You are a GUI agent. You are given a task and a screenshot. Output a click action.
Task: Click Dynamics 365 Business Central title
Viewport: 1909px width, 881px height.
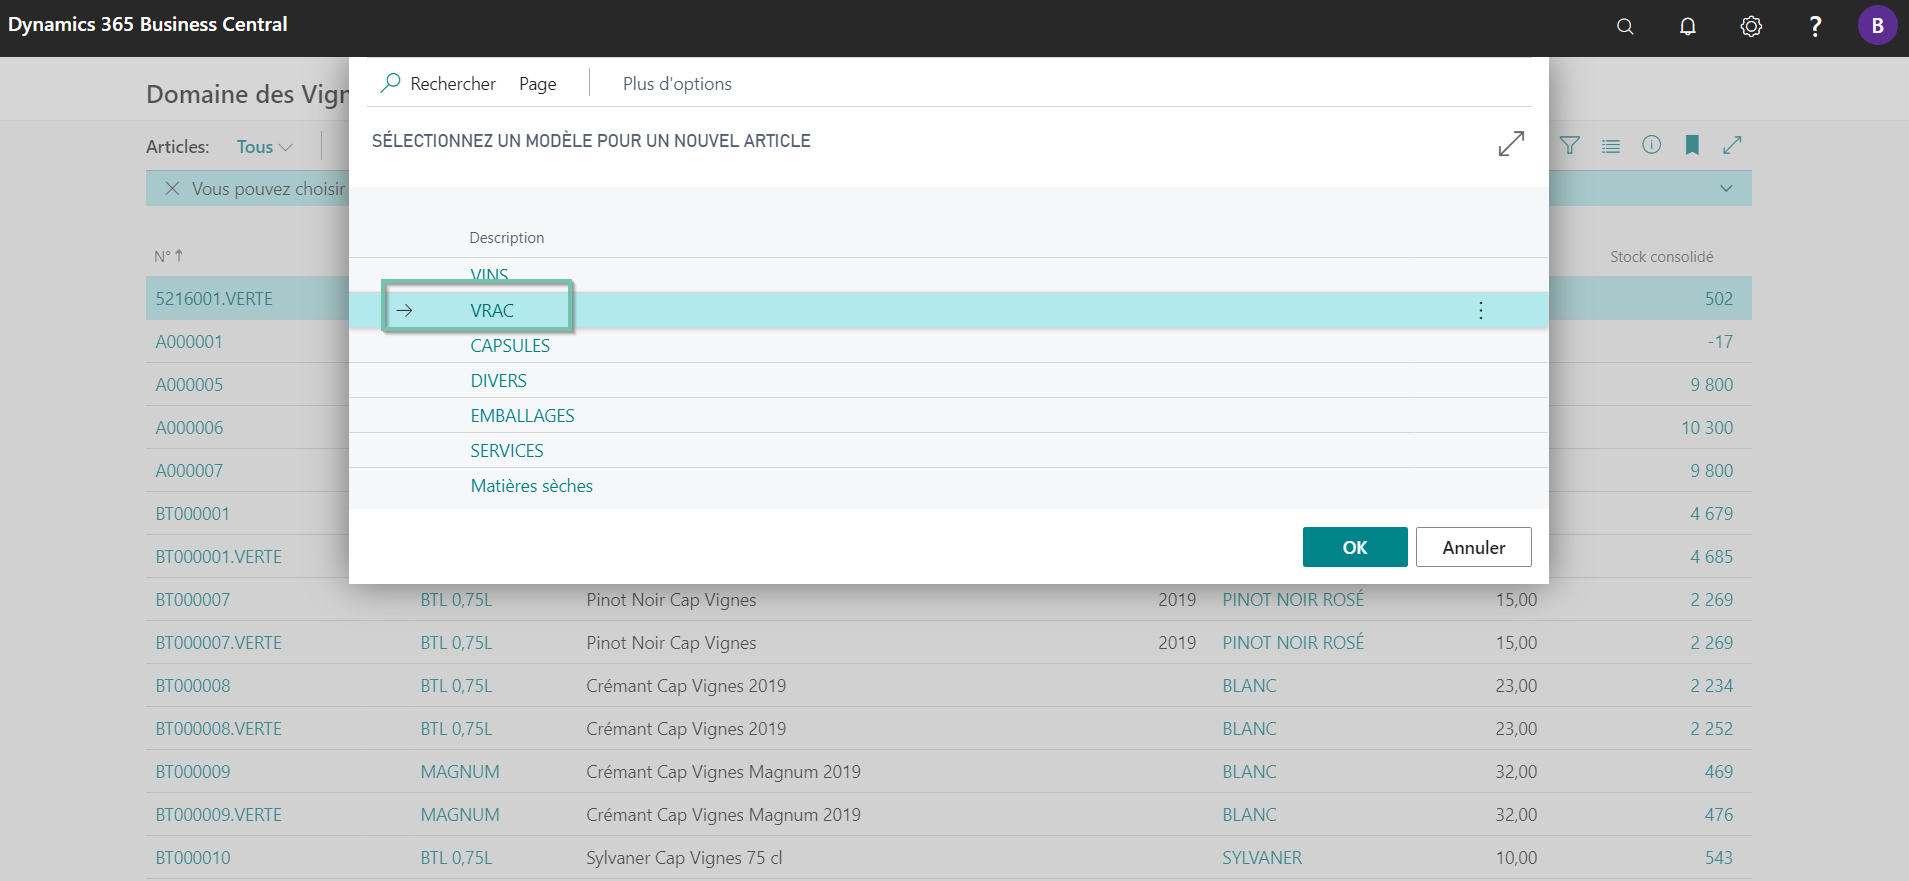(x=148, y=24)
